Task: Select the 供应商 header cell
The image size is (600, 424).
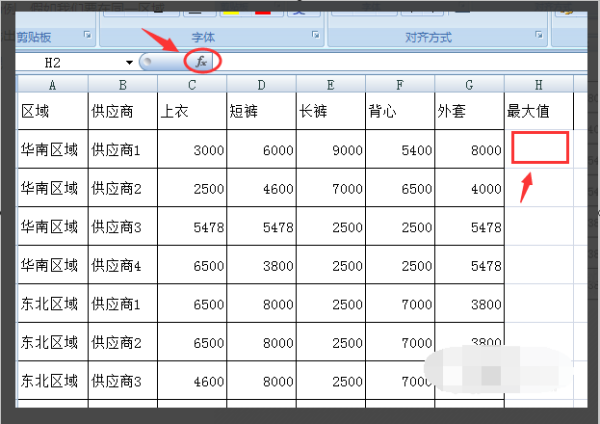Action: [123, 111]
